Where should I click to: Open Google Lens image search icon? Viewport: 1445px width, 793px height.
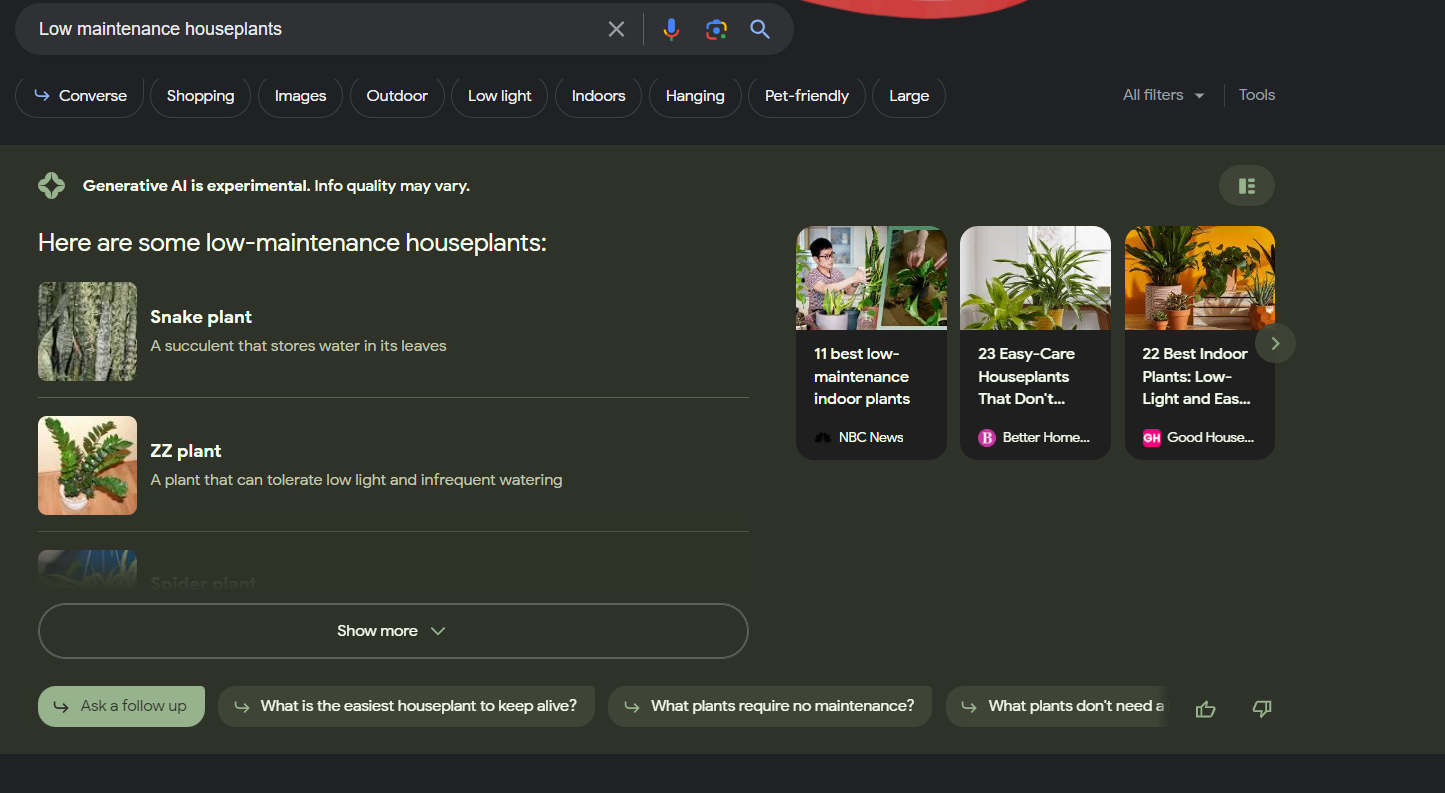click(716, 29)
